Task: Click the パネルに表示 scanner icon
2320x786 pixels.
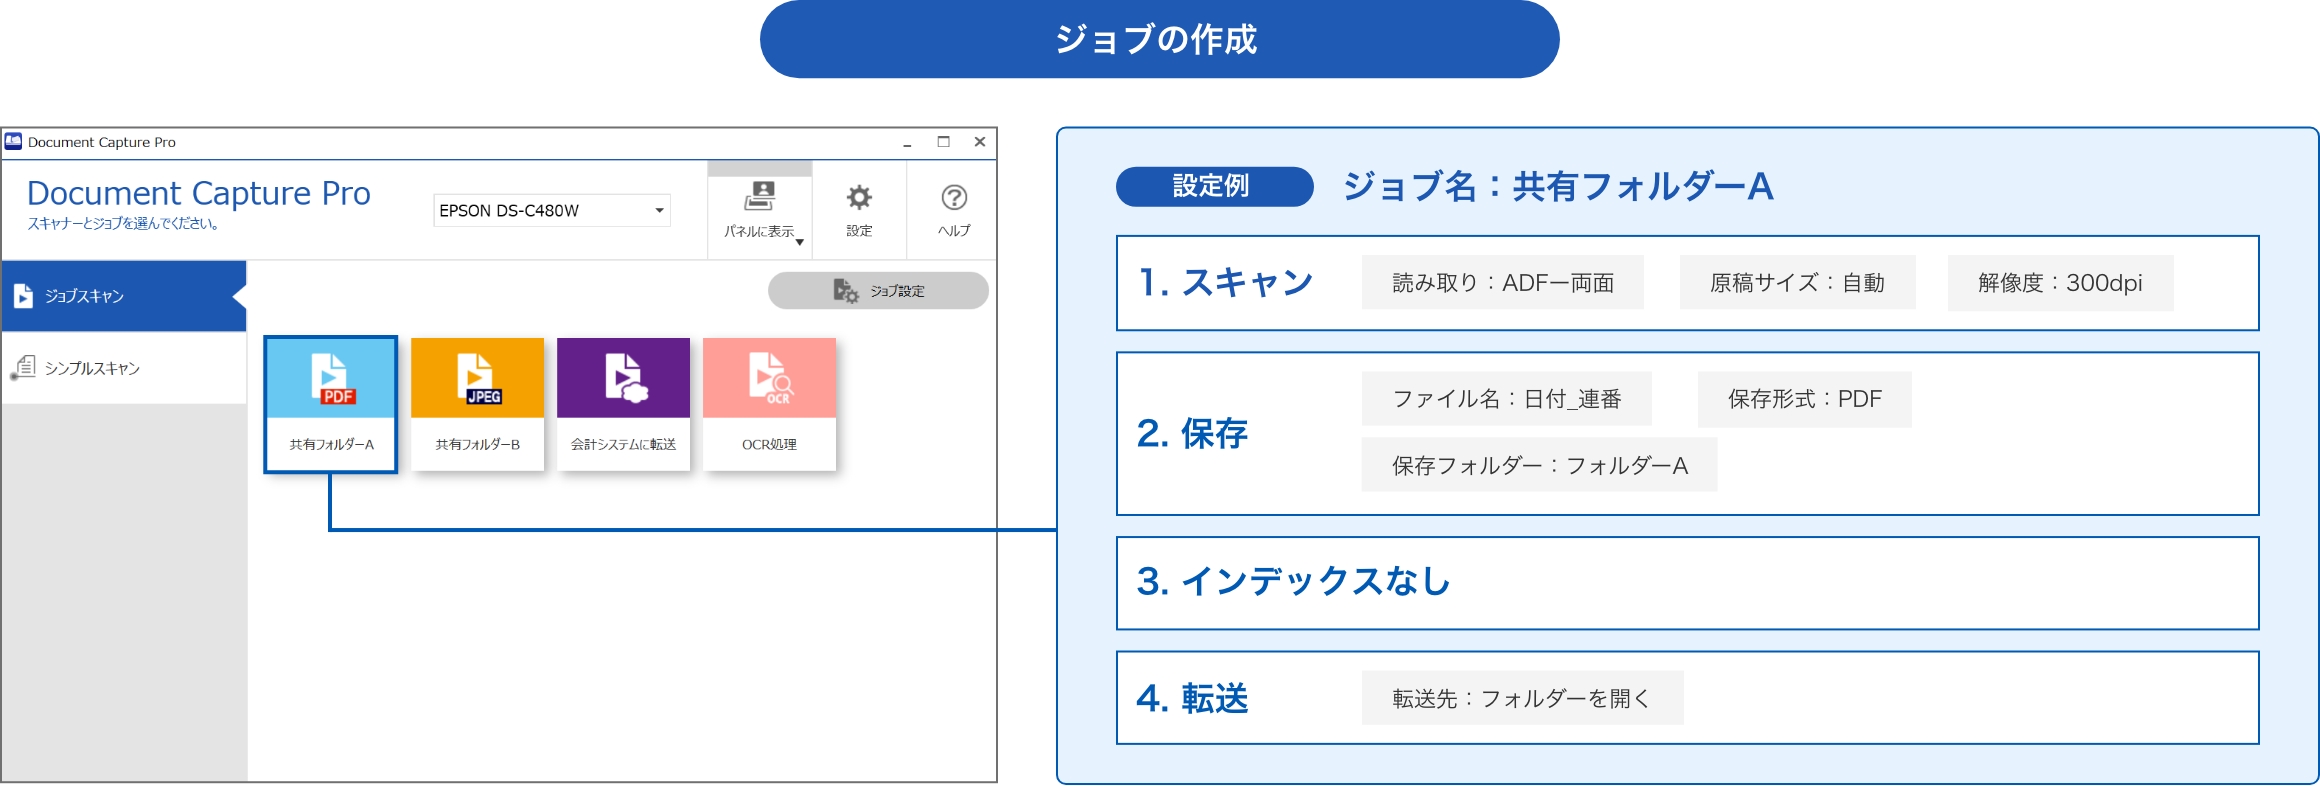Action: [760, 196]
